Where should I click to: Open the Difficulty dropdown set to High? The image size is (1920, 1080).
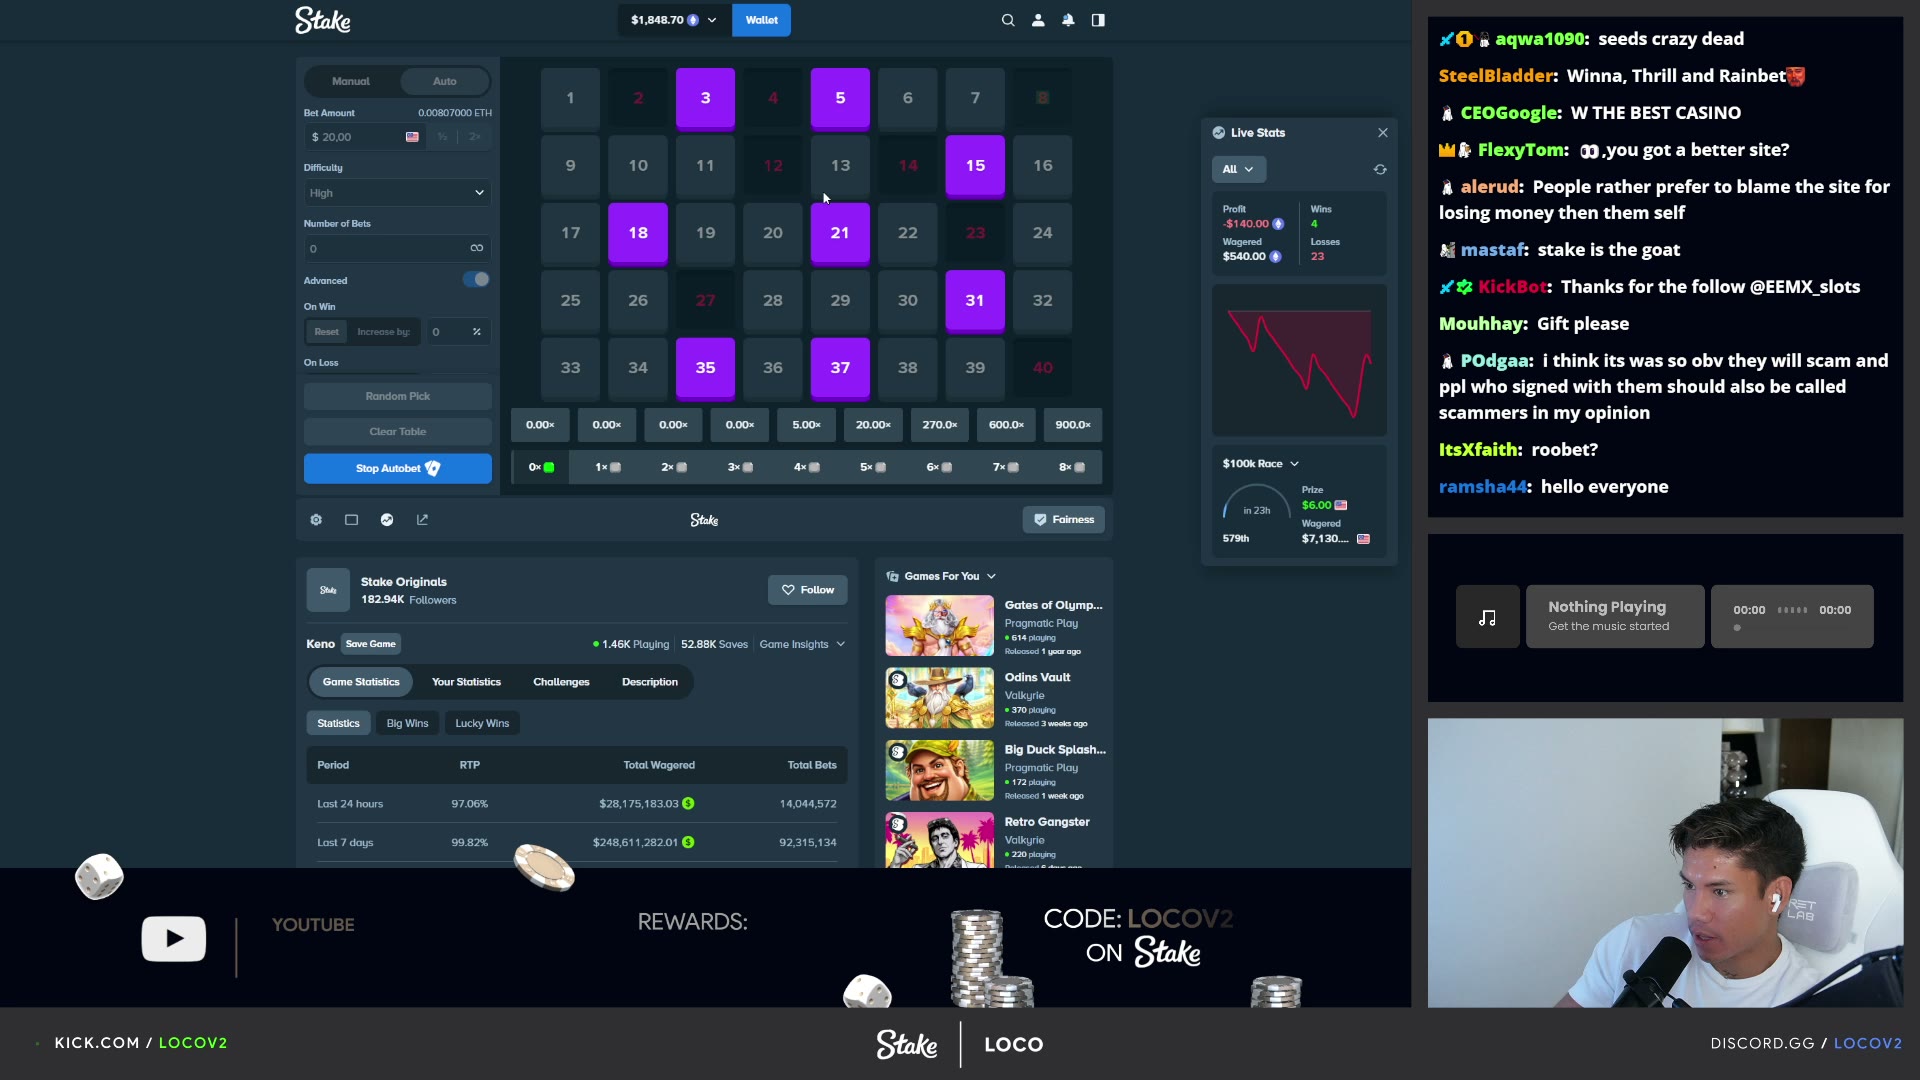click(398, 193)
